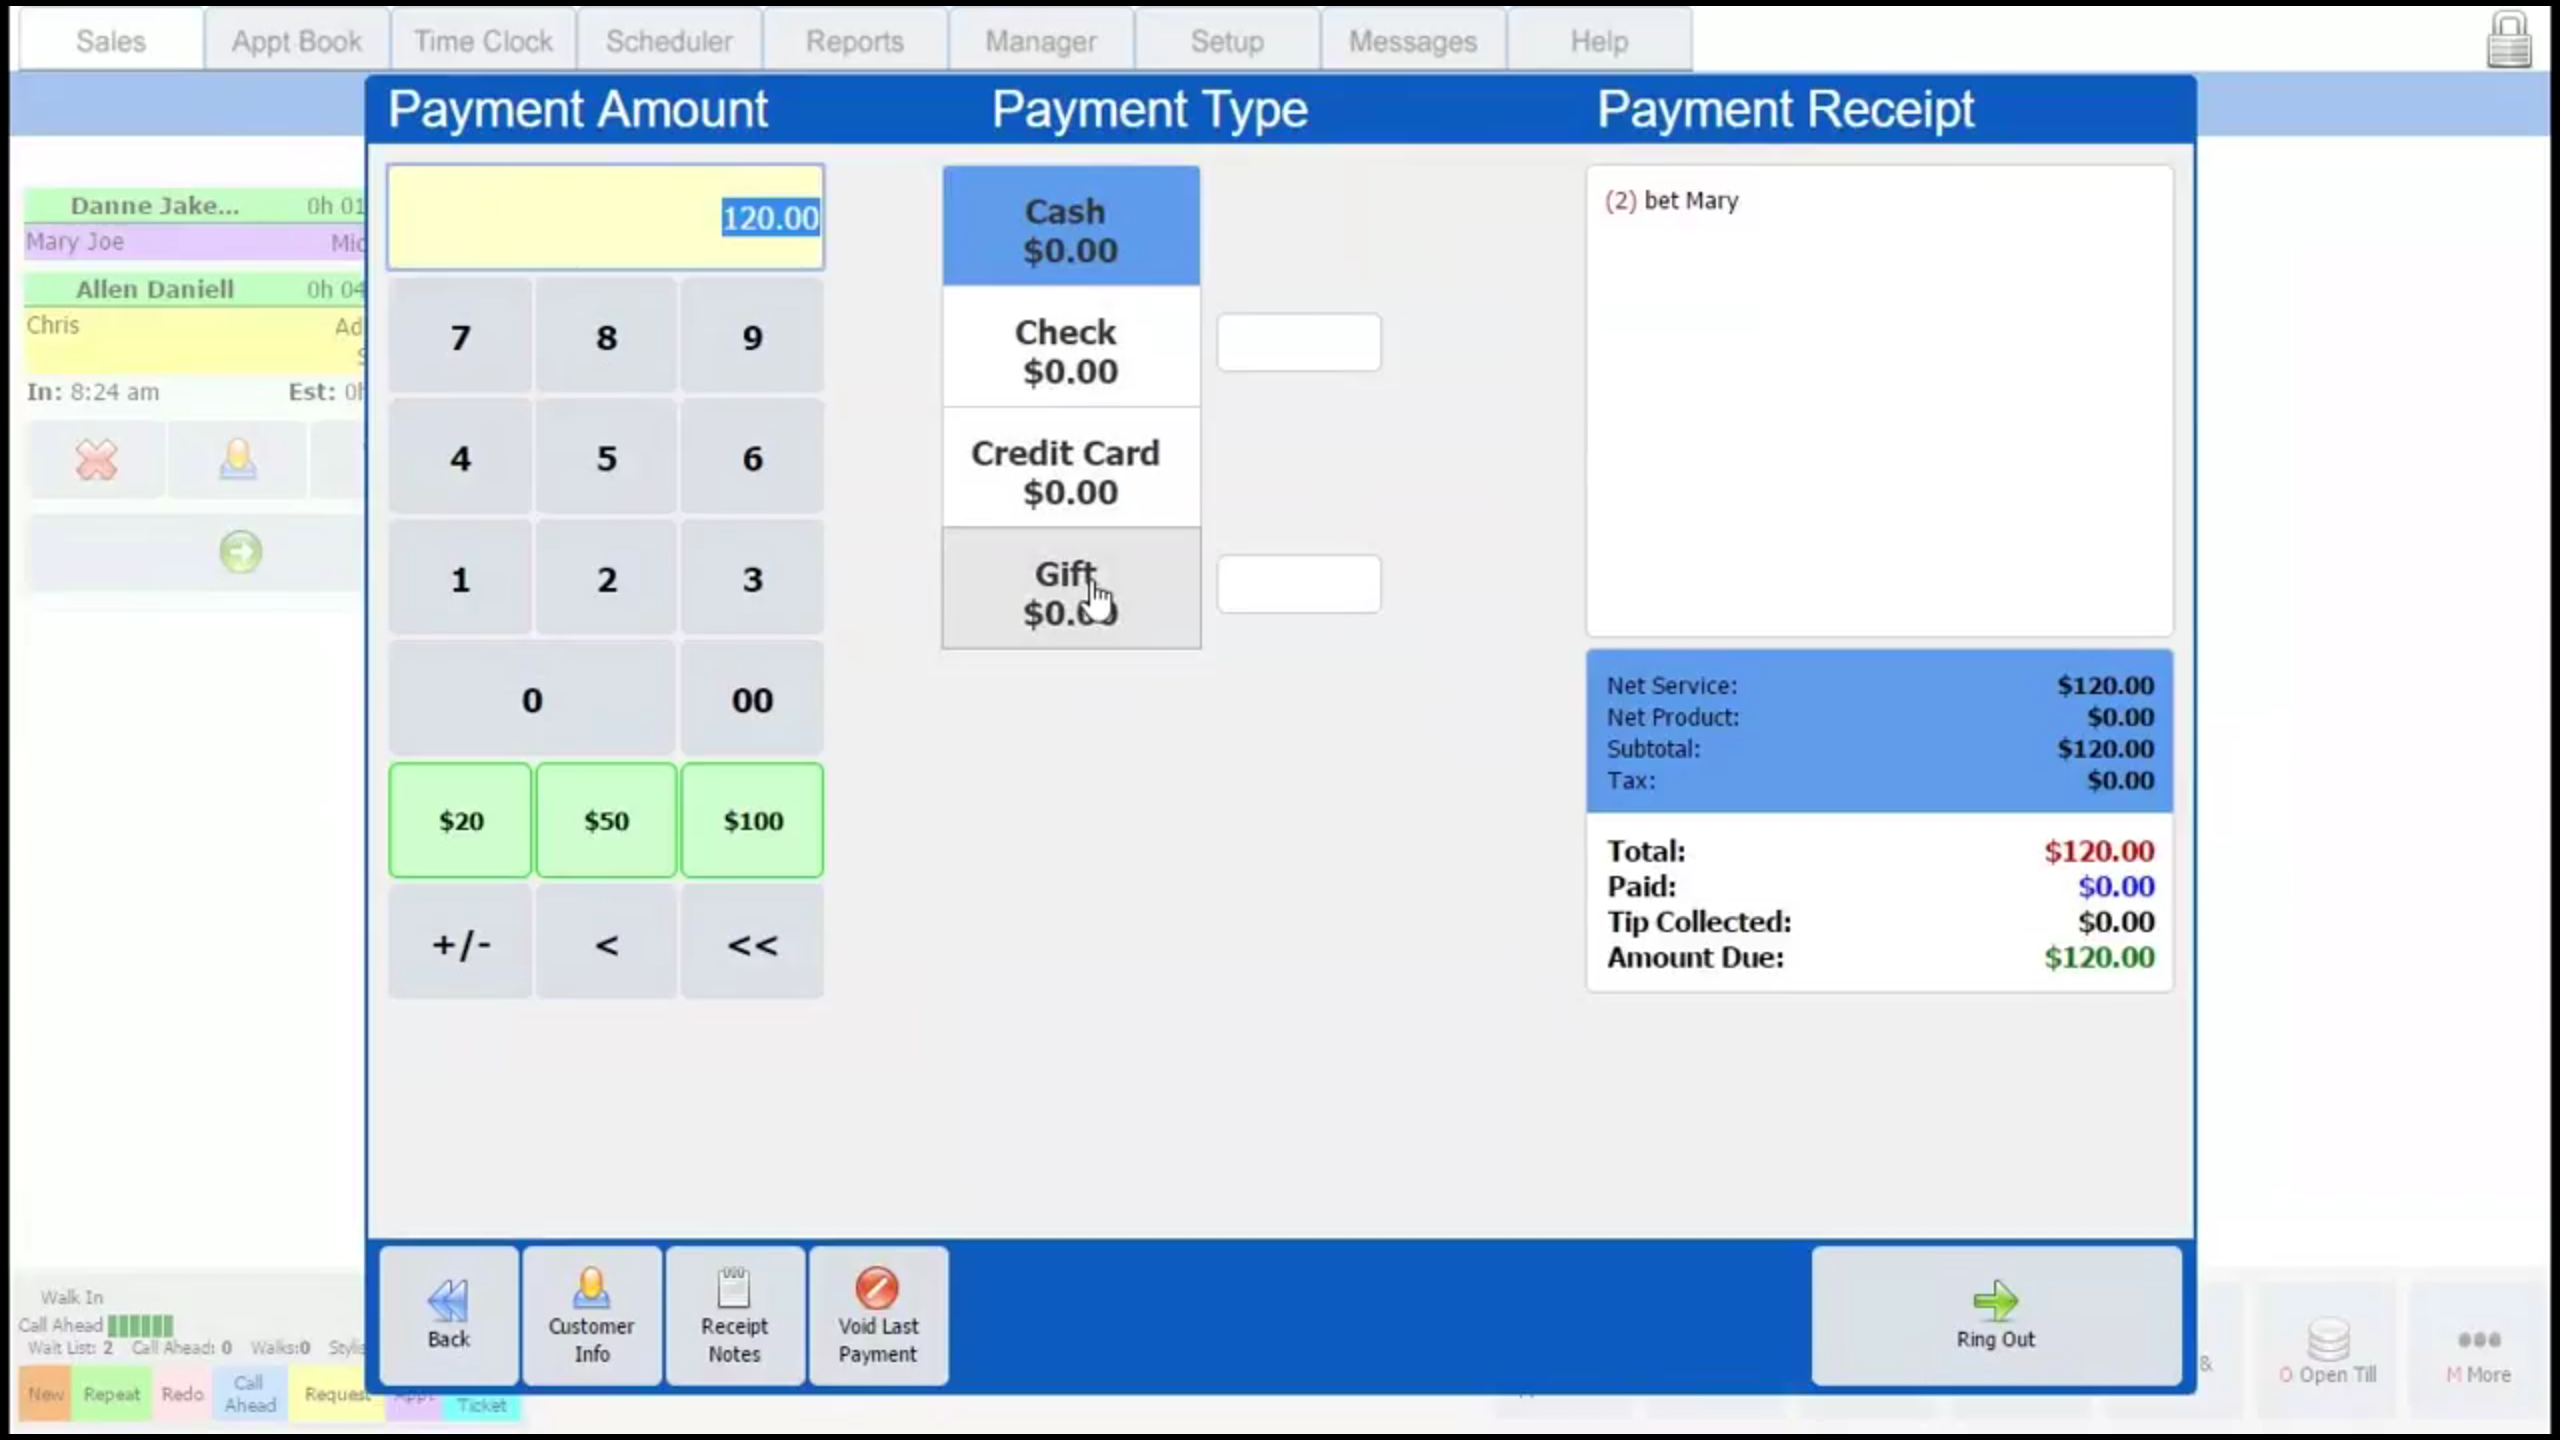Click the Back double-arrow icon
Image resolution: width=2560 pixels, height=1440 pixels.
click(447, 1300)
